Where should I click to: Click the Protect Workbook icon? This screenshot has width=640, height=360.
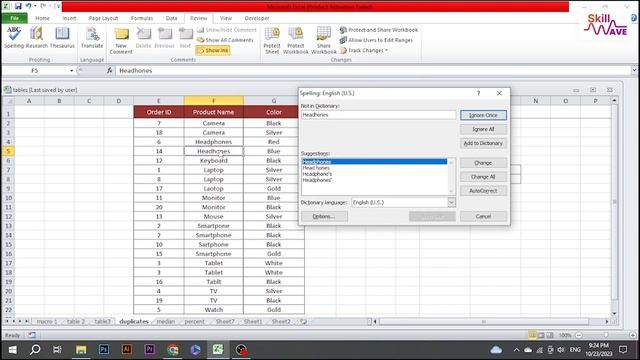pos(296,40)
